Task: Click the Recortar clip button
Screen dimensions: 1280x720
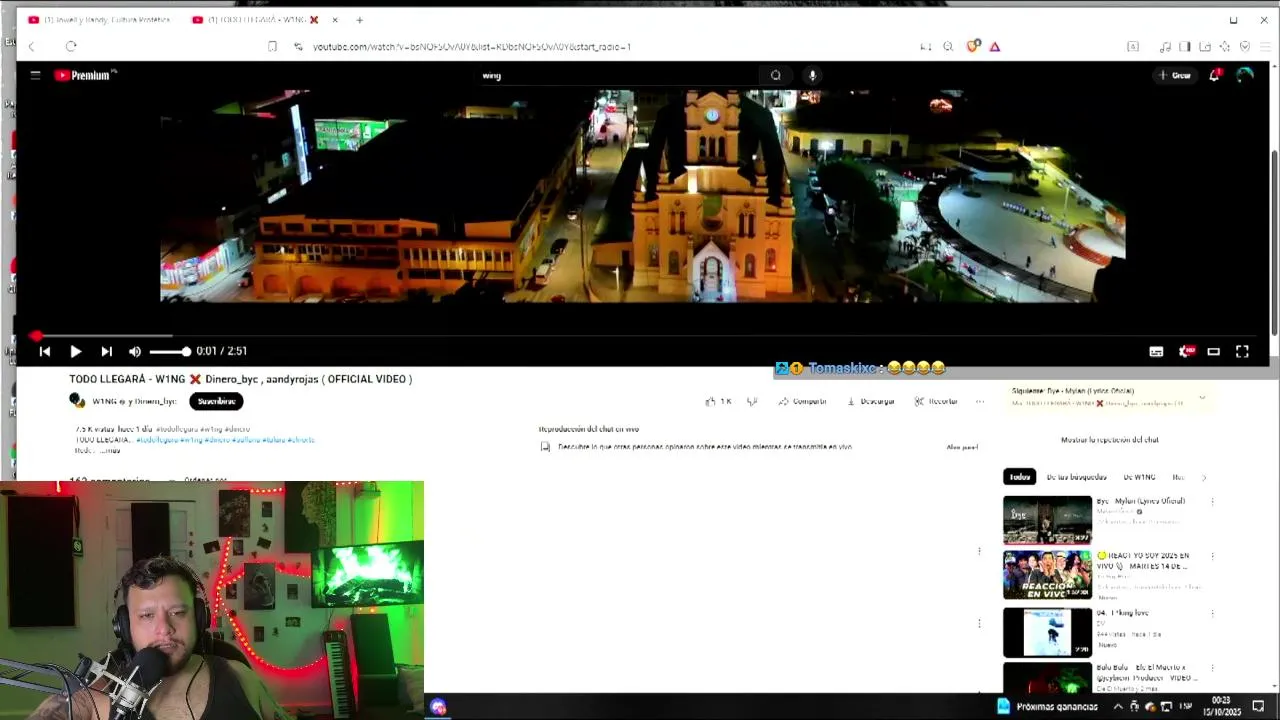Action: [936, 401]
